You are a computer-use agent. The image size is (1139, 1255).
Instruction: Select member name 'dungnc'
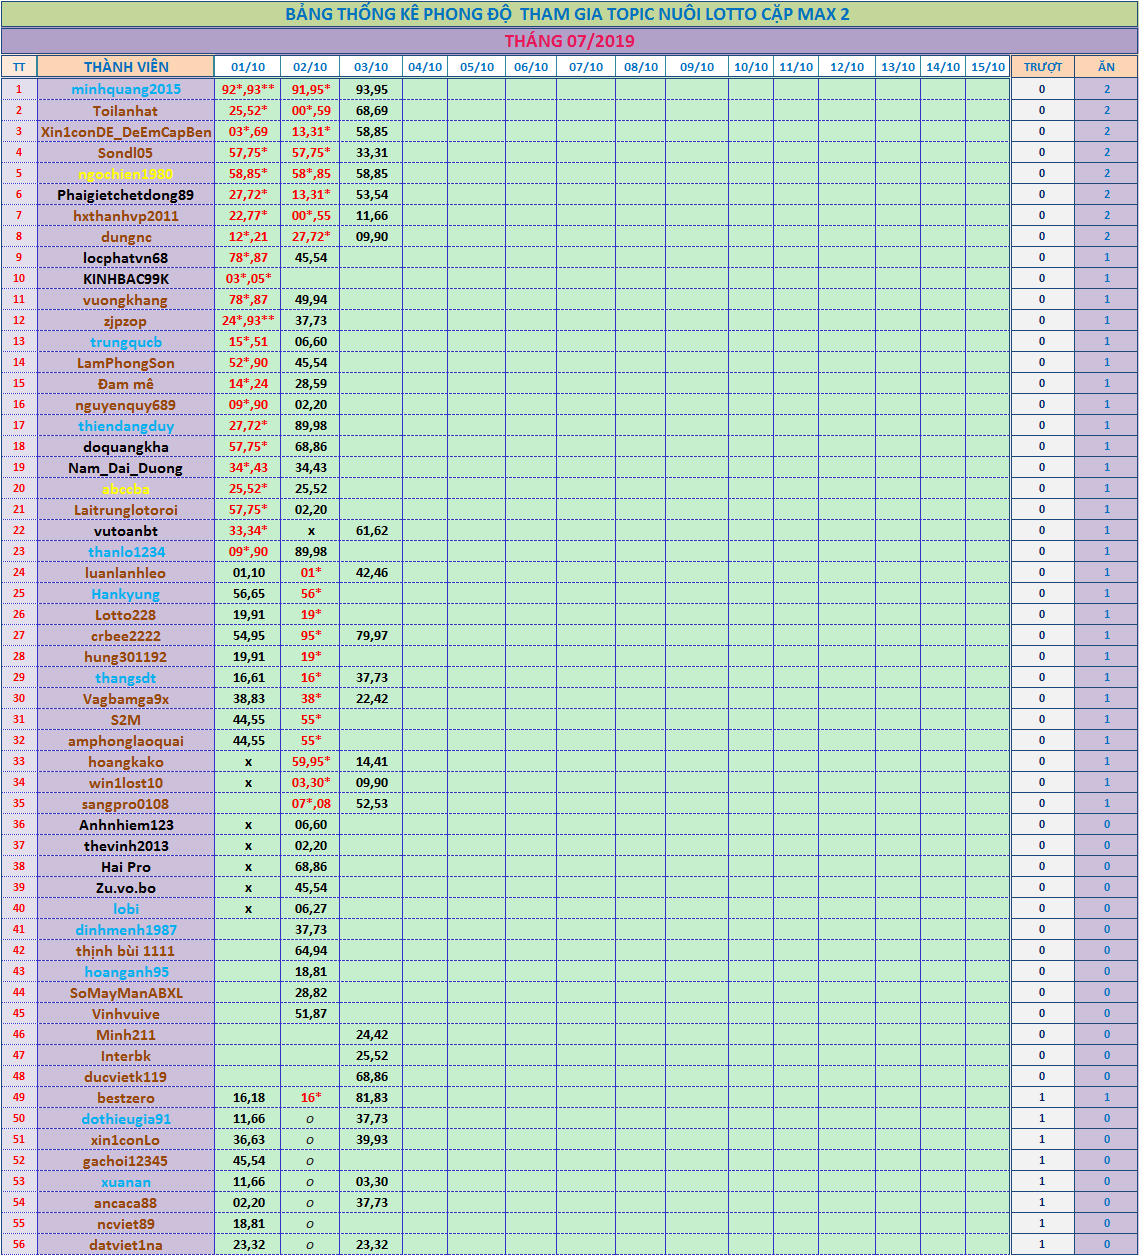click(126, 236)
